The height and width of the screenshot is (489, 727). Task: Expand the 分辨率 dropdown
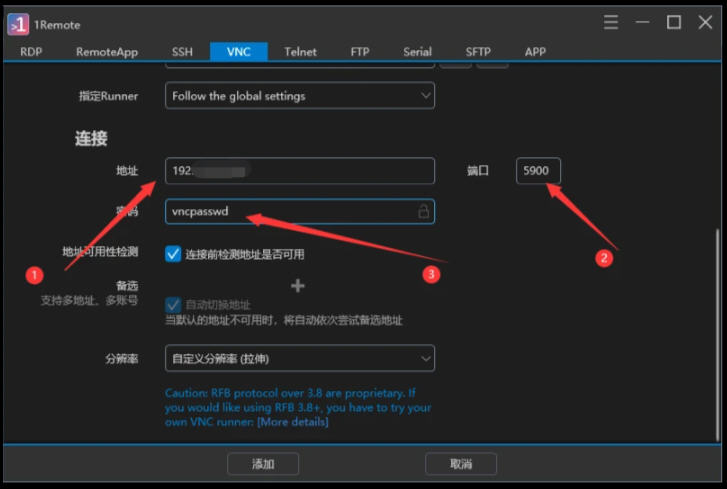click(300, 358)
